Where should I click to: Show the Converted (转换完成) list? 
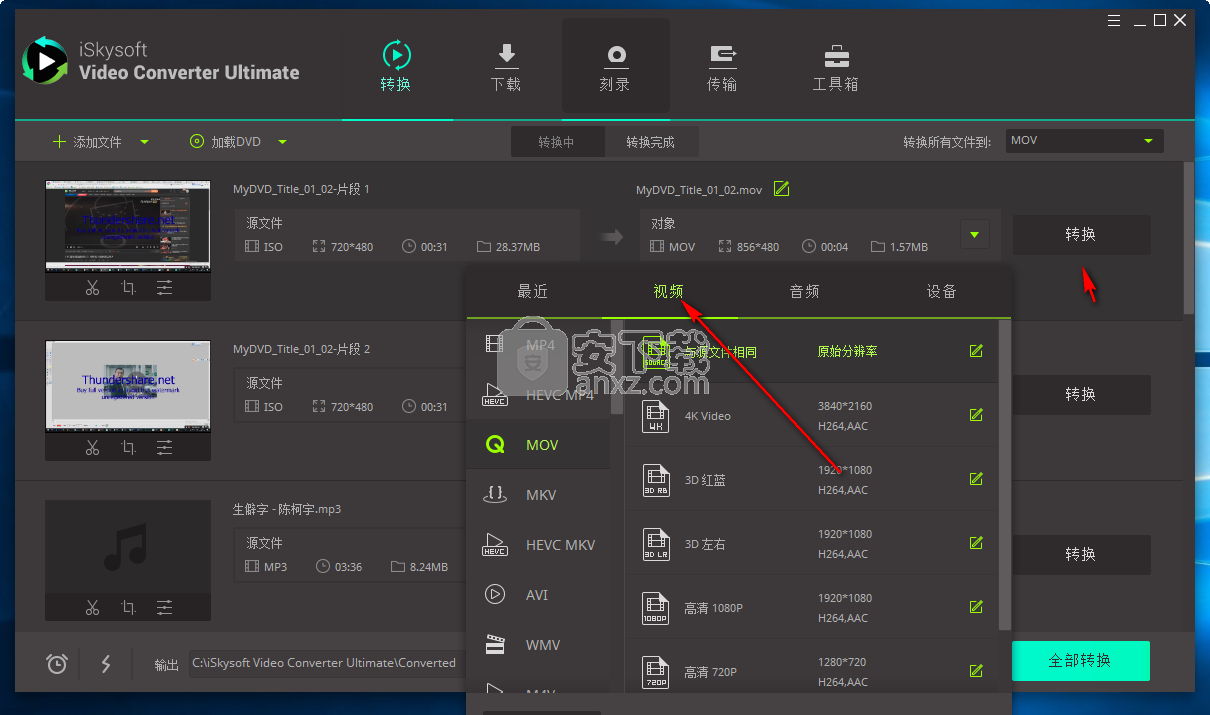[651, 142]
